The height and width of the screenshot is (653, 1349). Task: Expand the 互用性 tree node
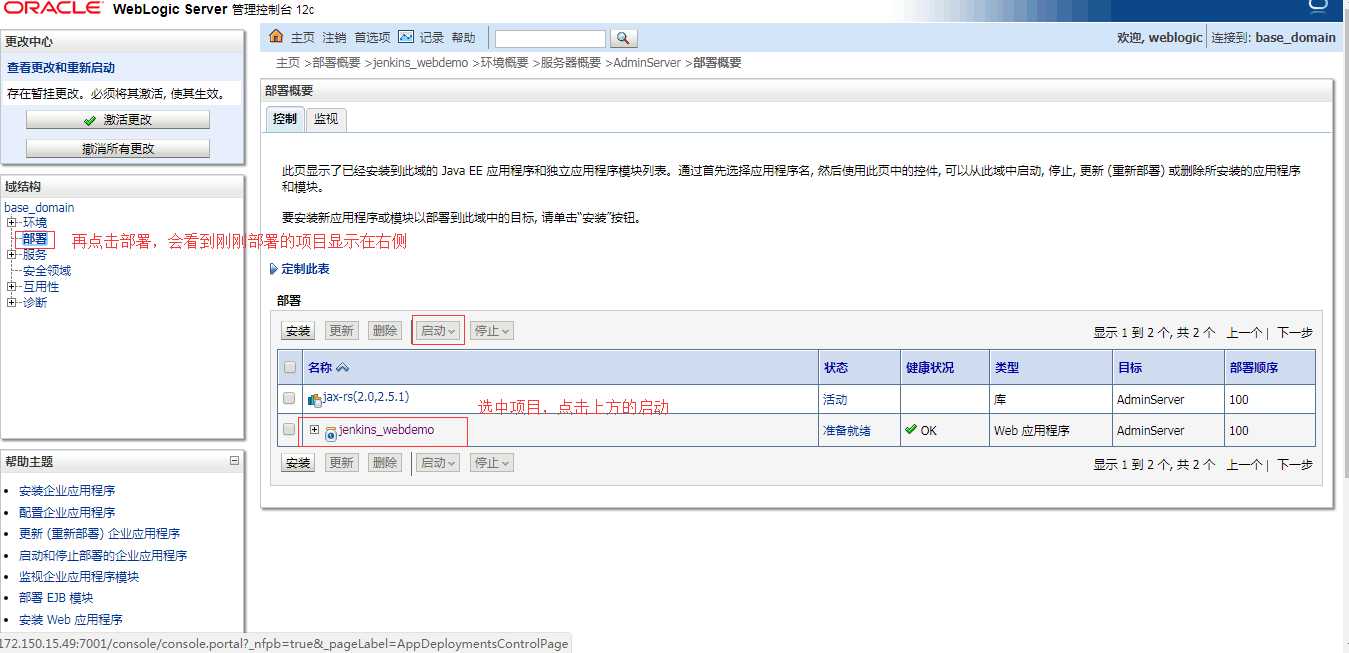11,286
